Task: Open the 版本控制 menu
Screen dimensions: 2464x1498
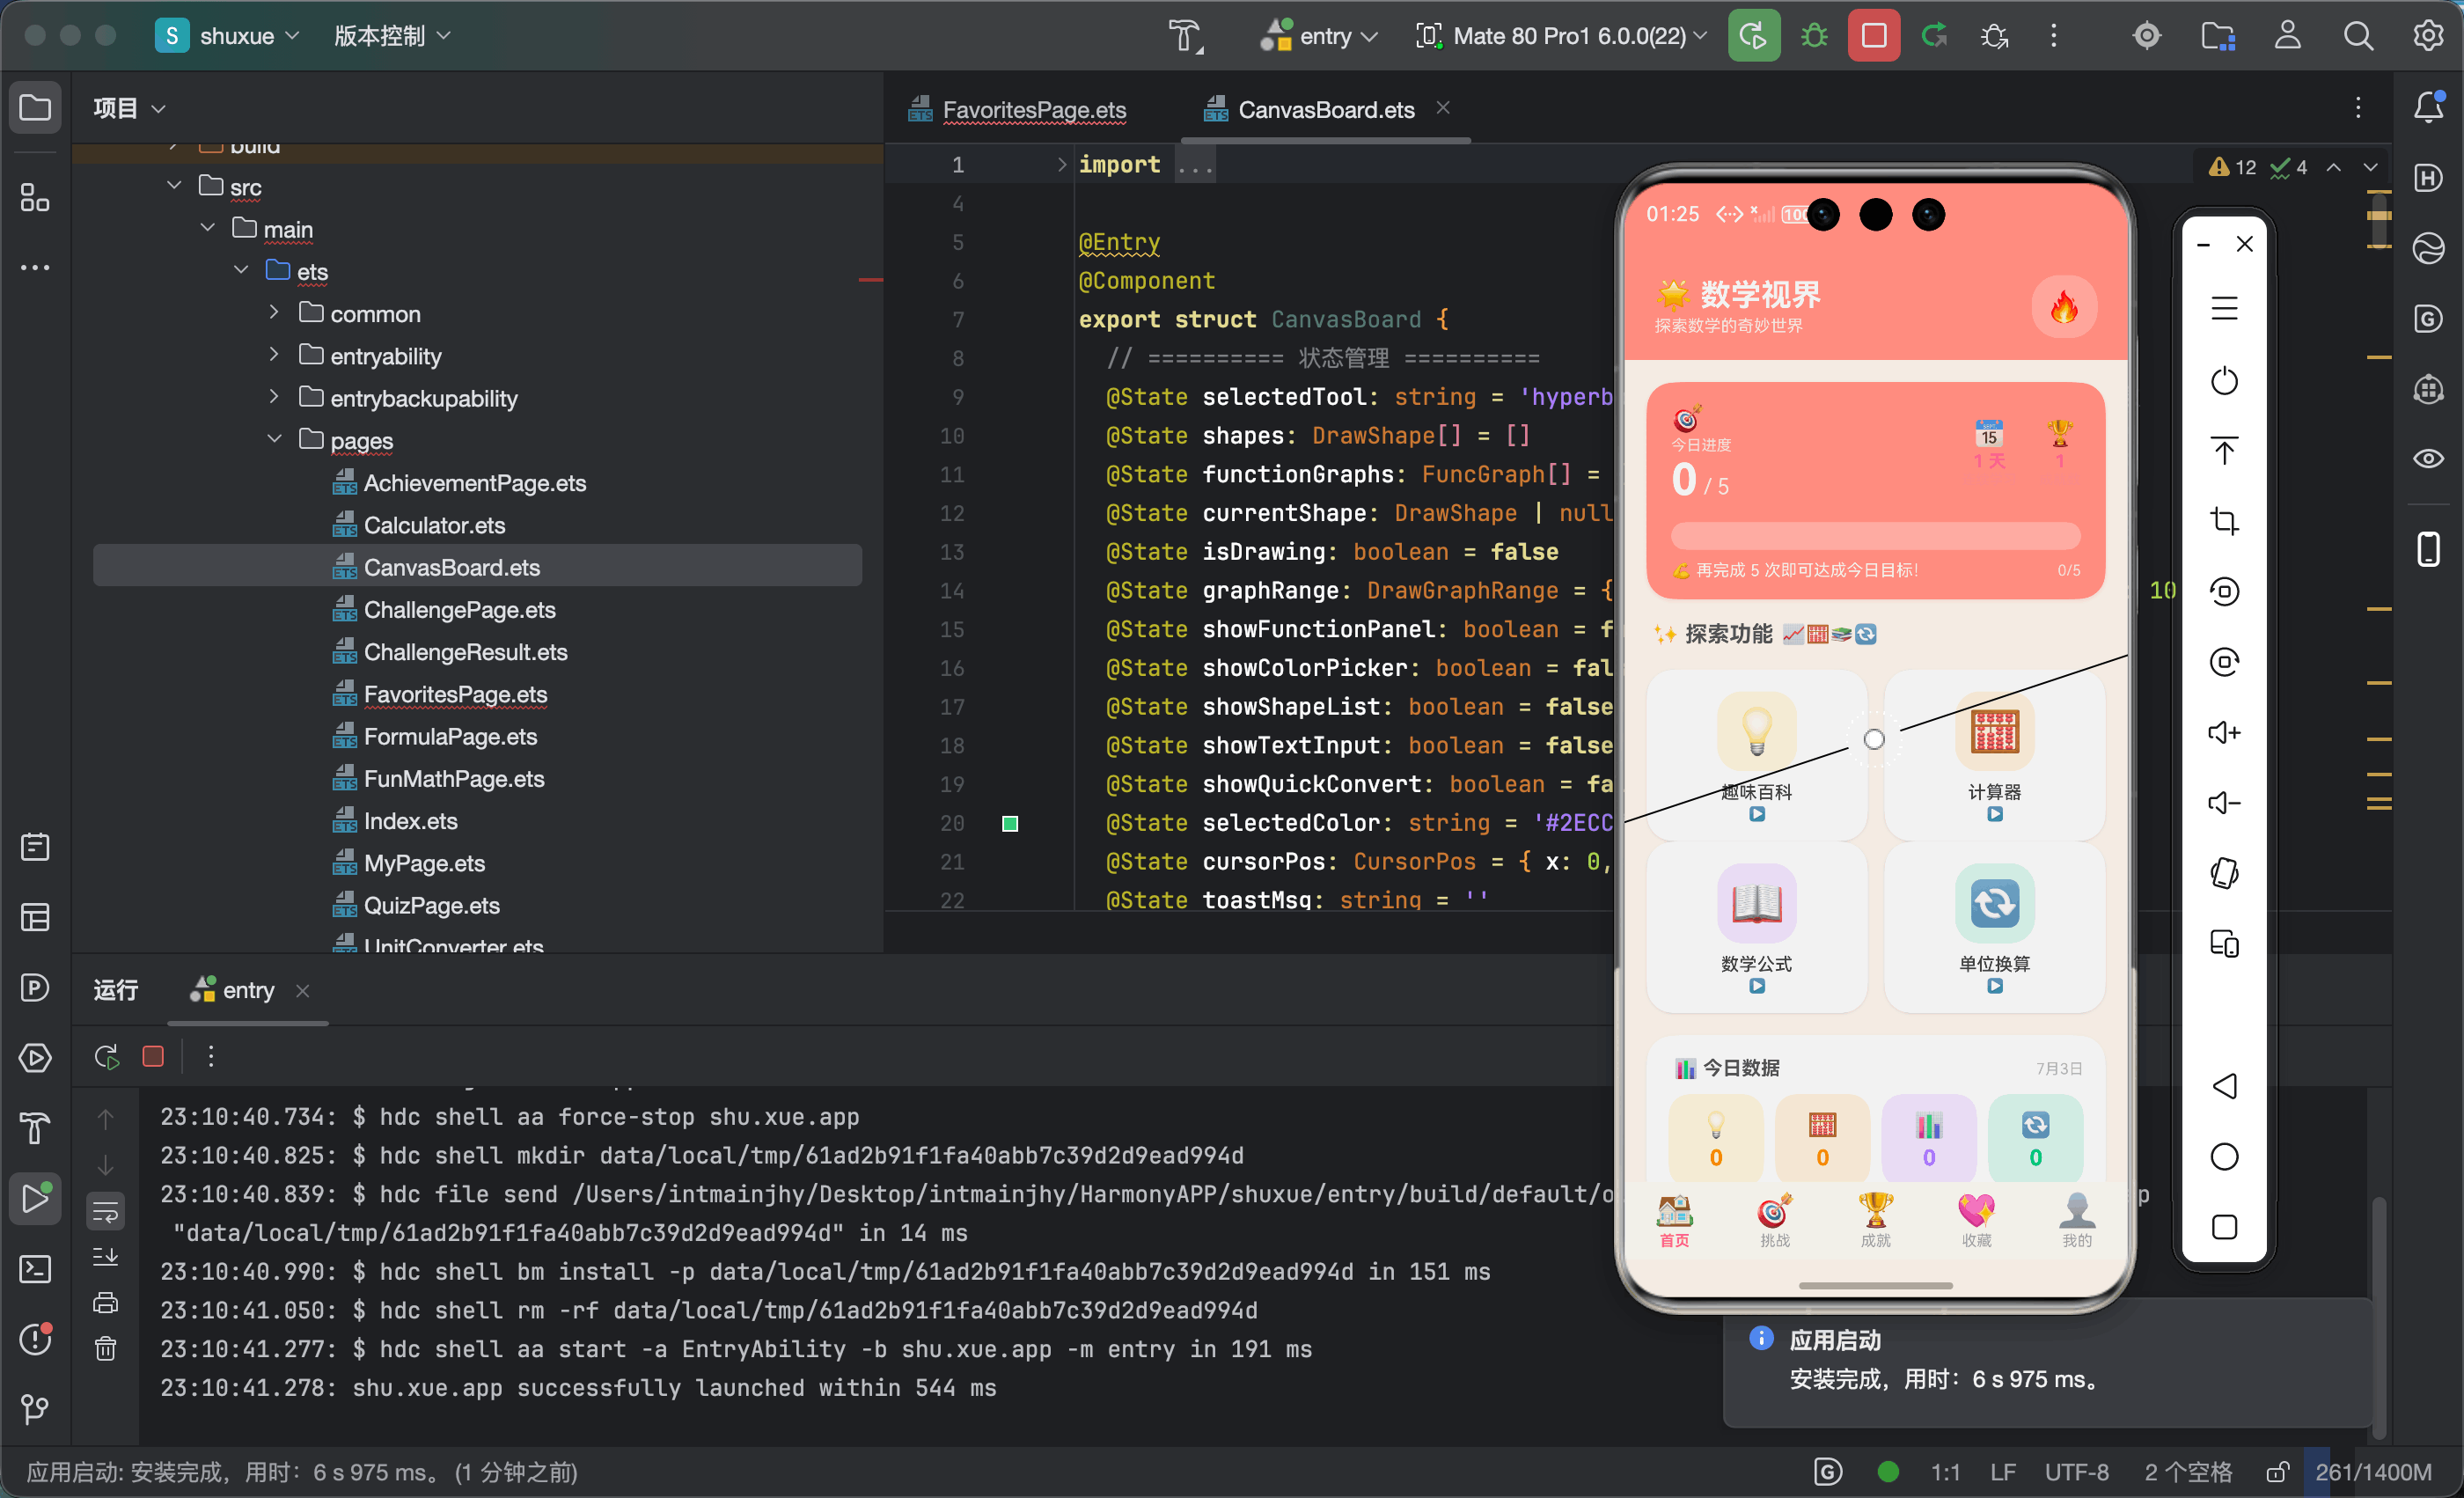Action: click(x=391, y=36)
